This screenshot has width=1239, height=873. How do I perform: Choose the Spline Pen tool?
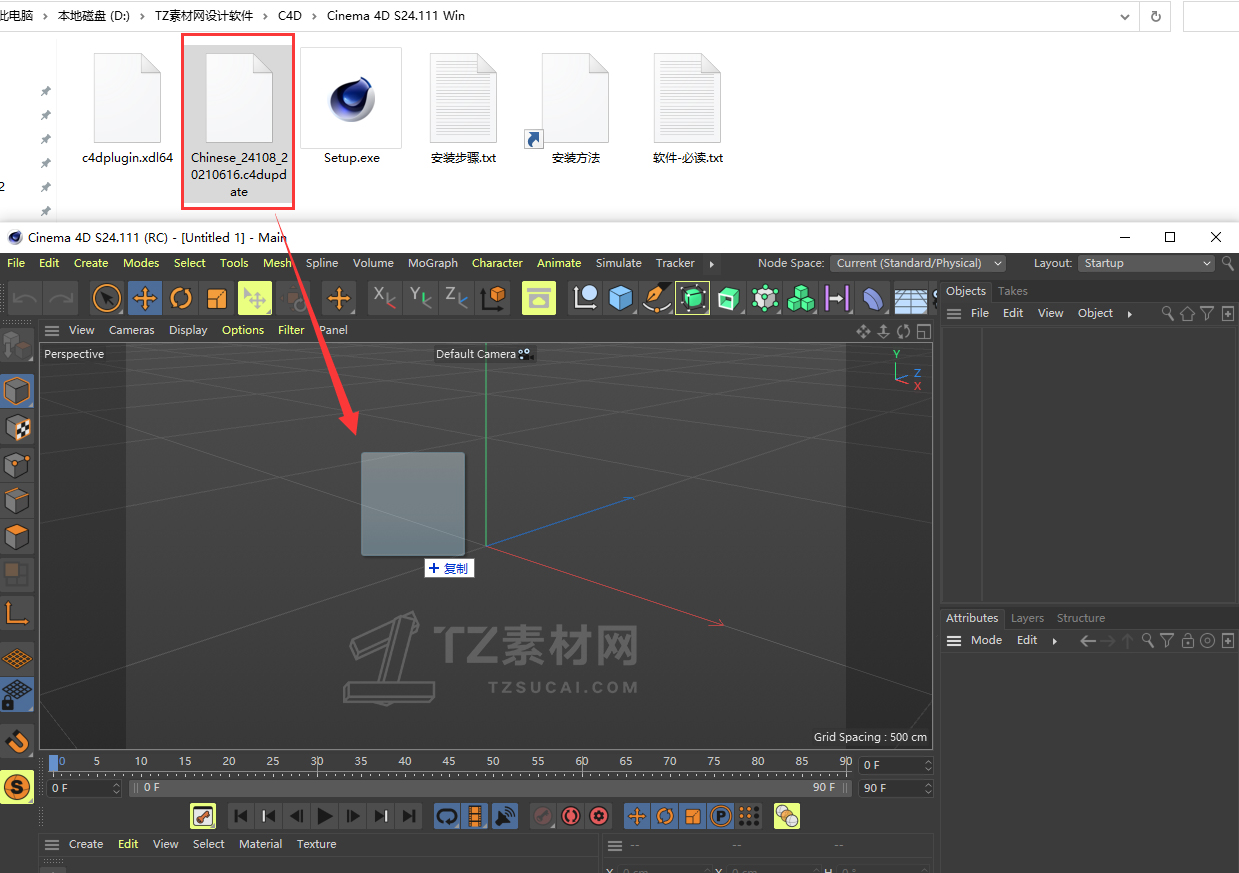pyautogui.click(x=656, y=298)
